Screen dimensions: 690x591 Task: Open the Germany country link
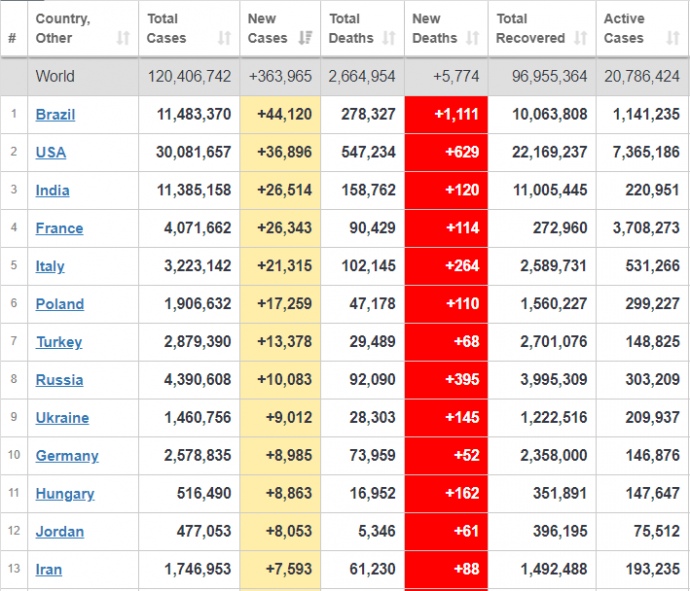pyautogui.click(x=67, y=457)
